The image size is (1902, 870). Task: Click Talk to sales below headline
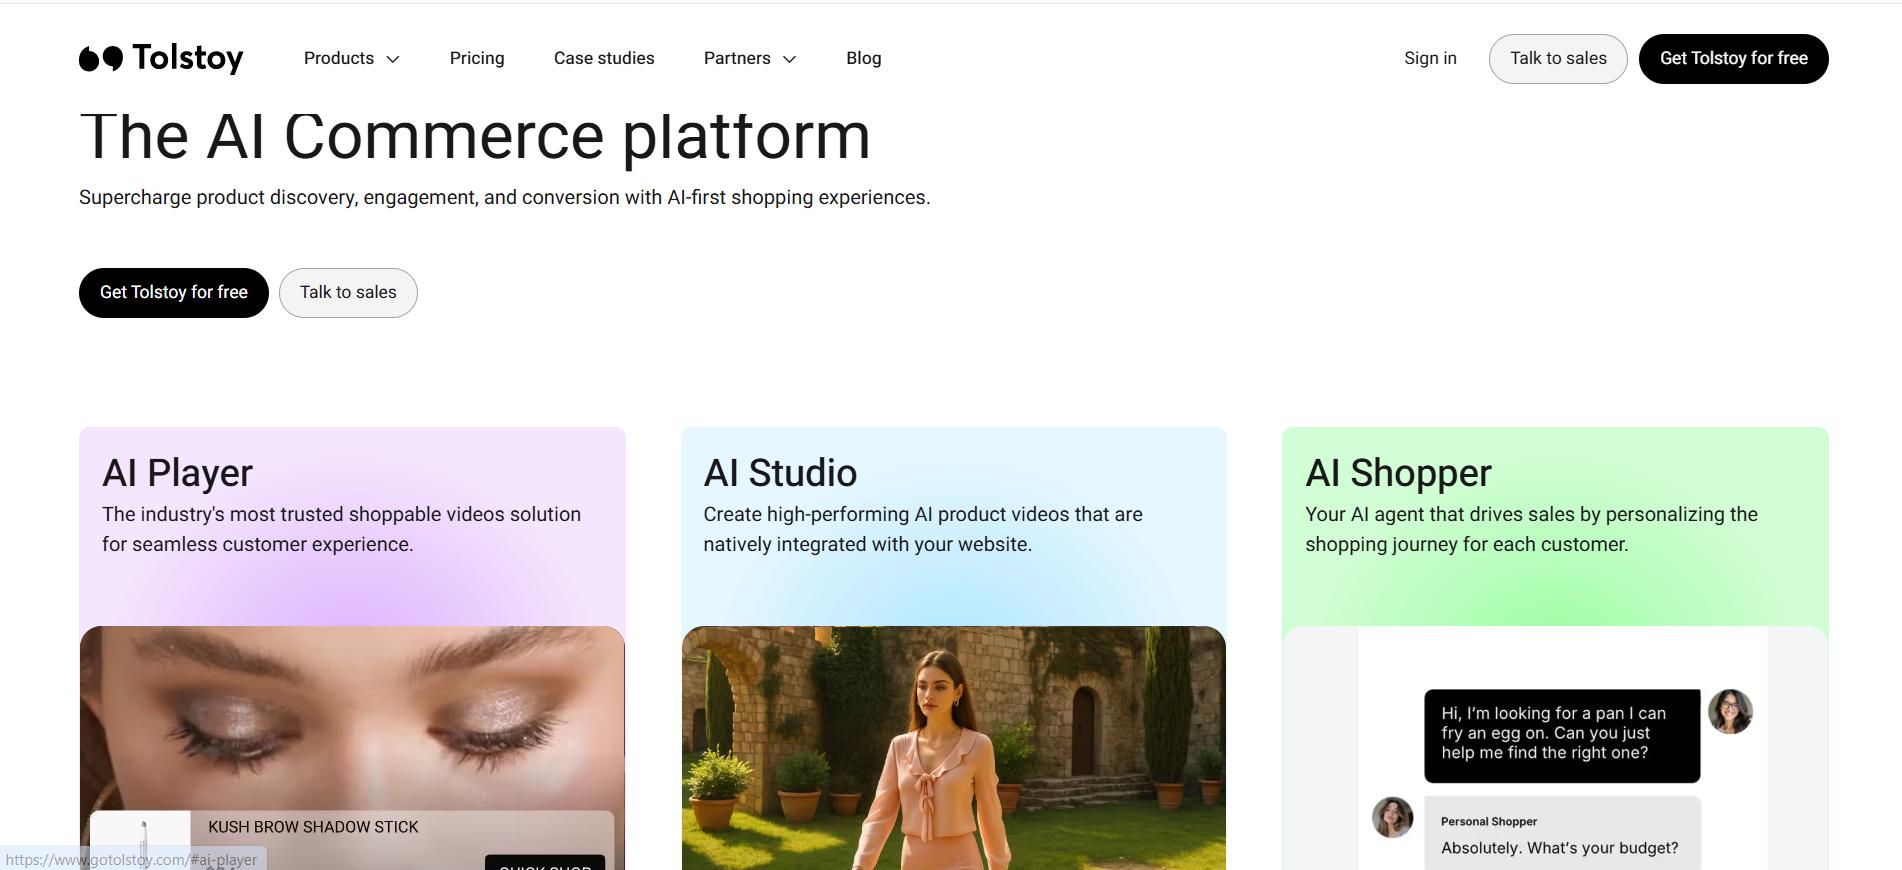(348, 293)
